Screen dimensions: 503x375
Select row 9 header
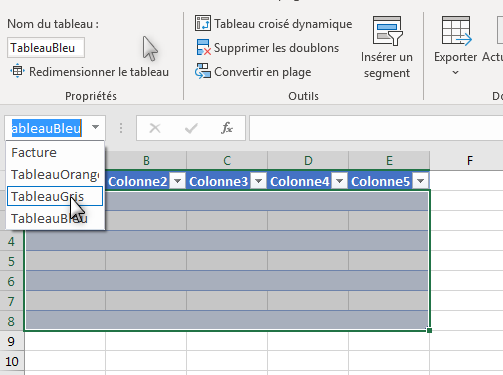coord(11,341)
